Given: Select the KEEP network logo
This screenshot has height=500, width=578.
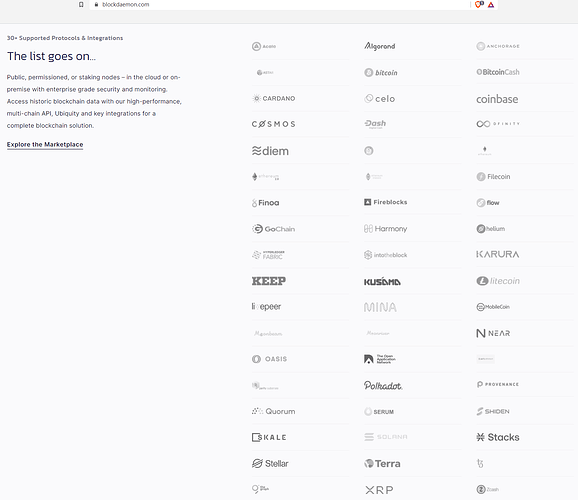Looking at the screenshot, I should (269, 281).
